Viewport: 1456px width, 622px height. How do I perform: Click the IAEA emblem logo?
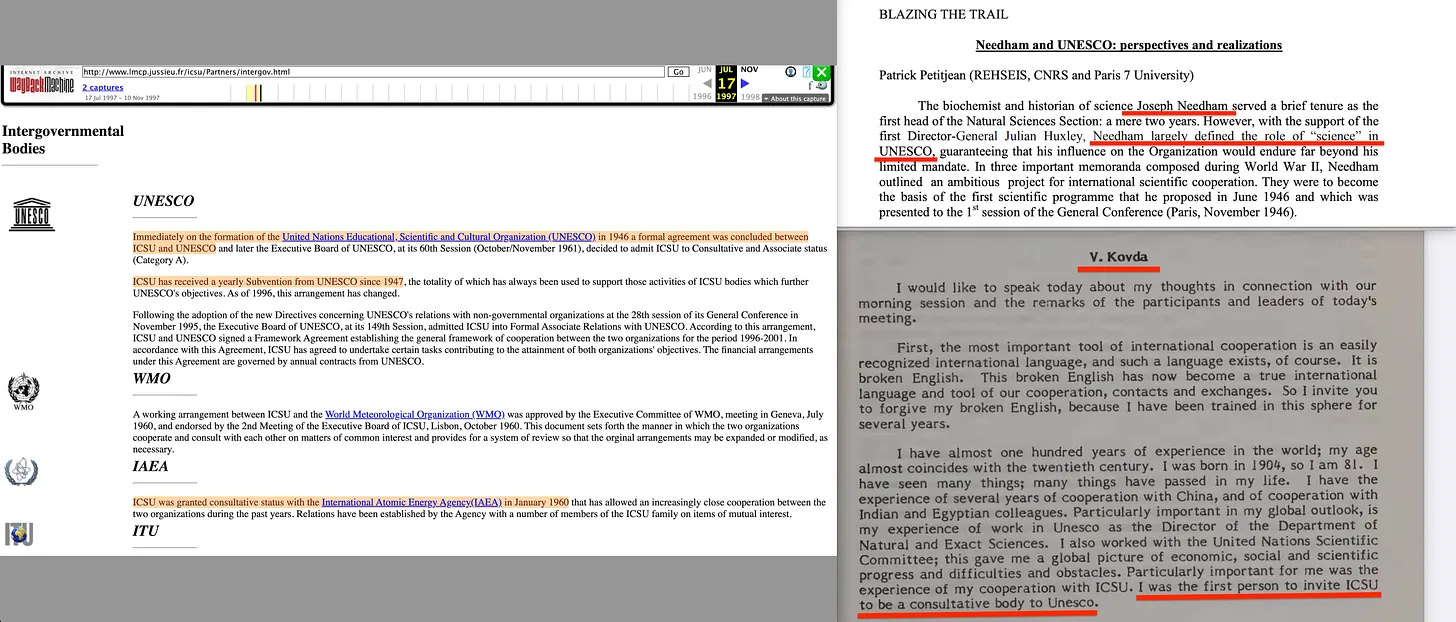(x=21, y=472)
